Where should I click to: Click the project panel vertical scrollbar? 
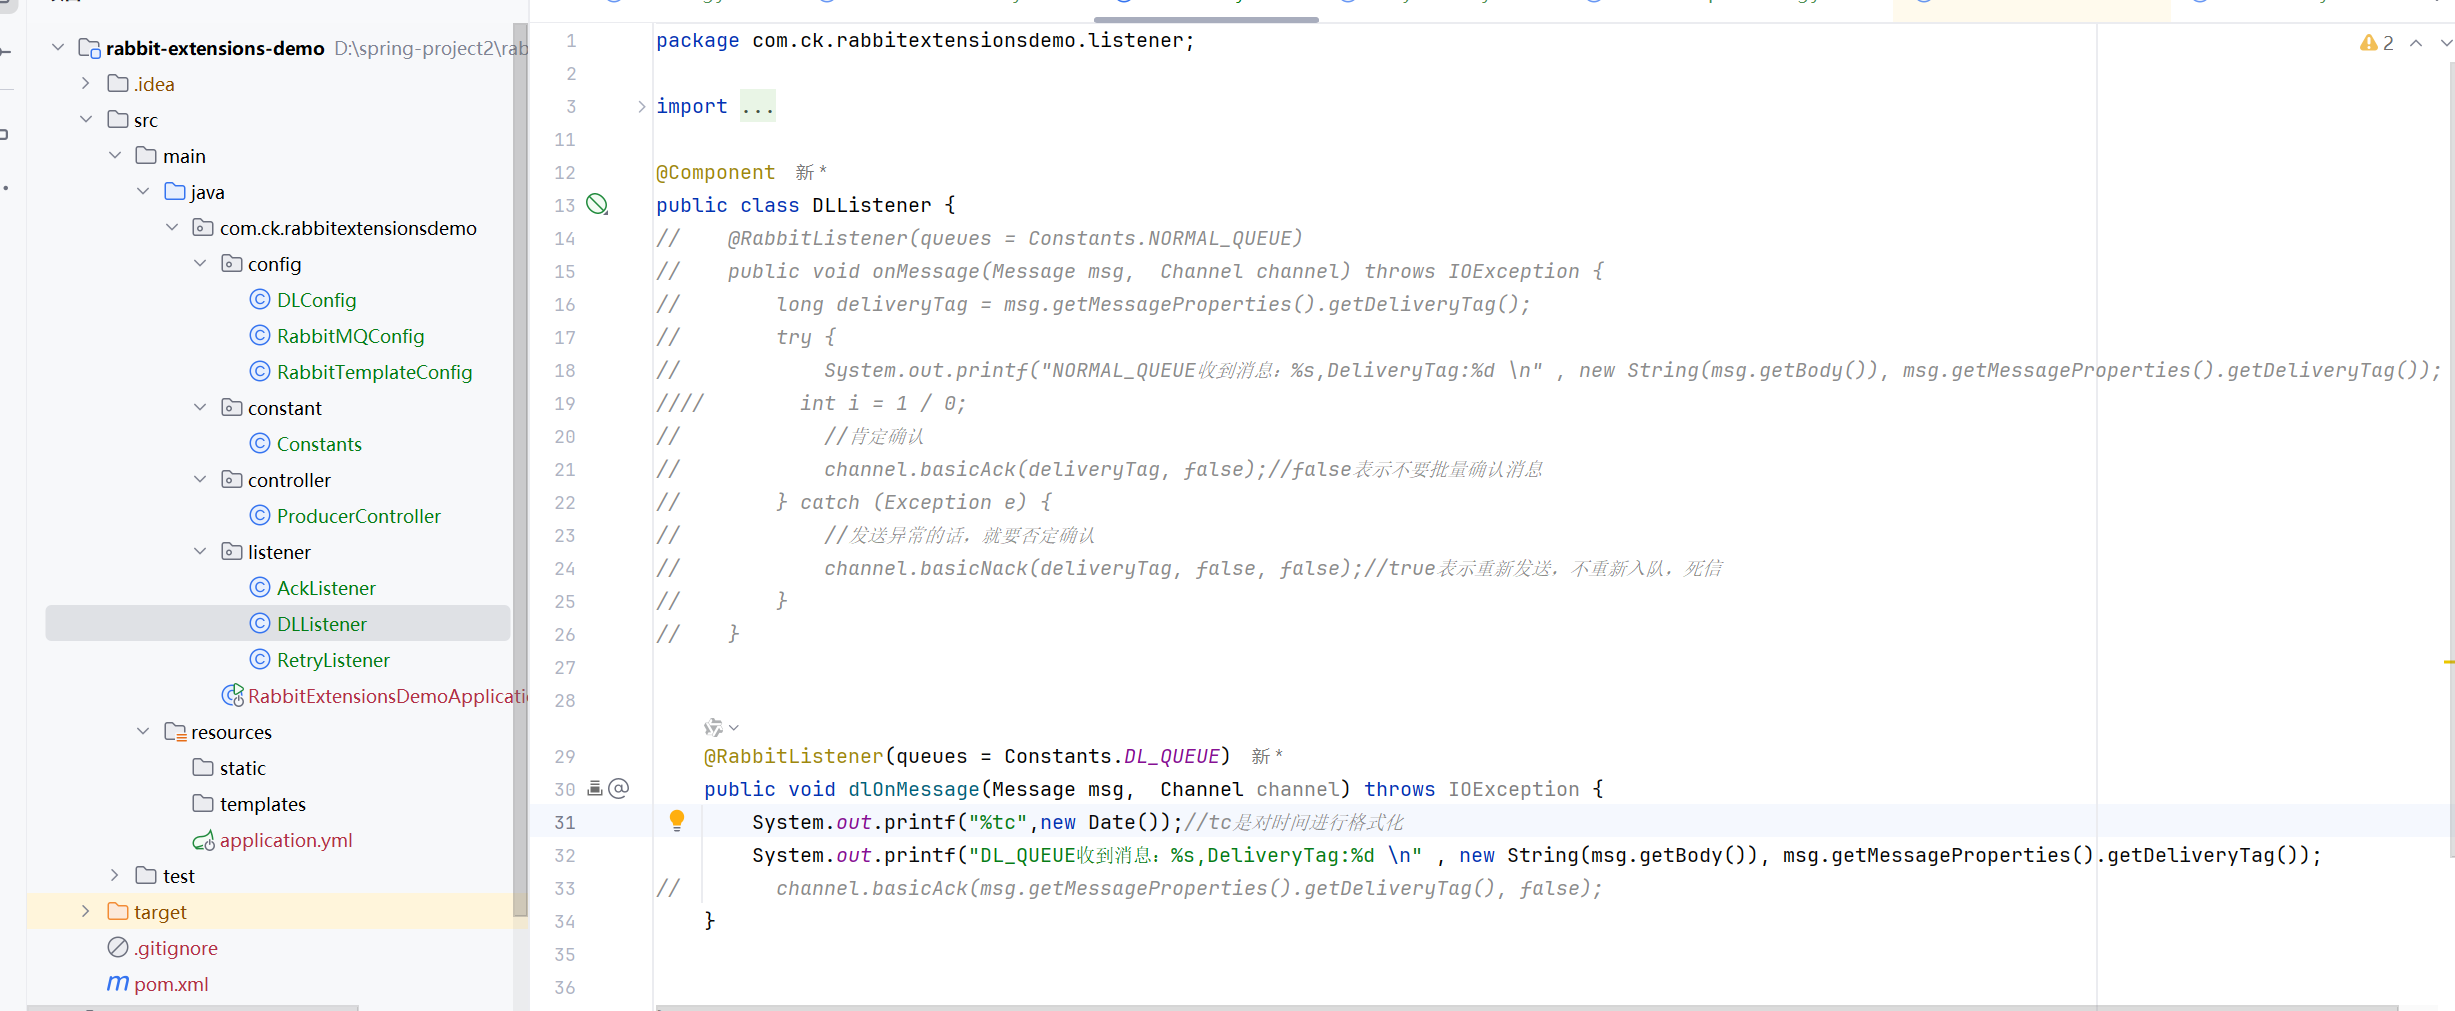(520, 470)
